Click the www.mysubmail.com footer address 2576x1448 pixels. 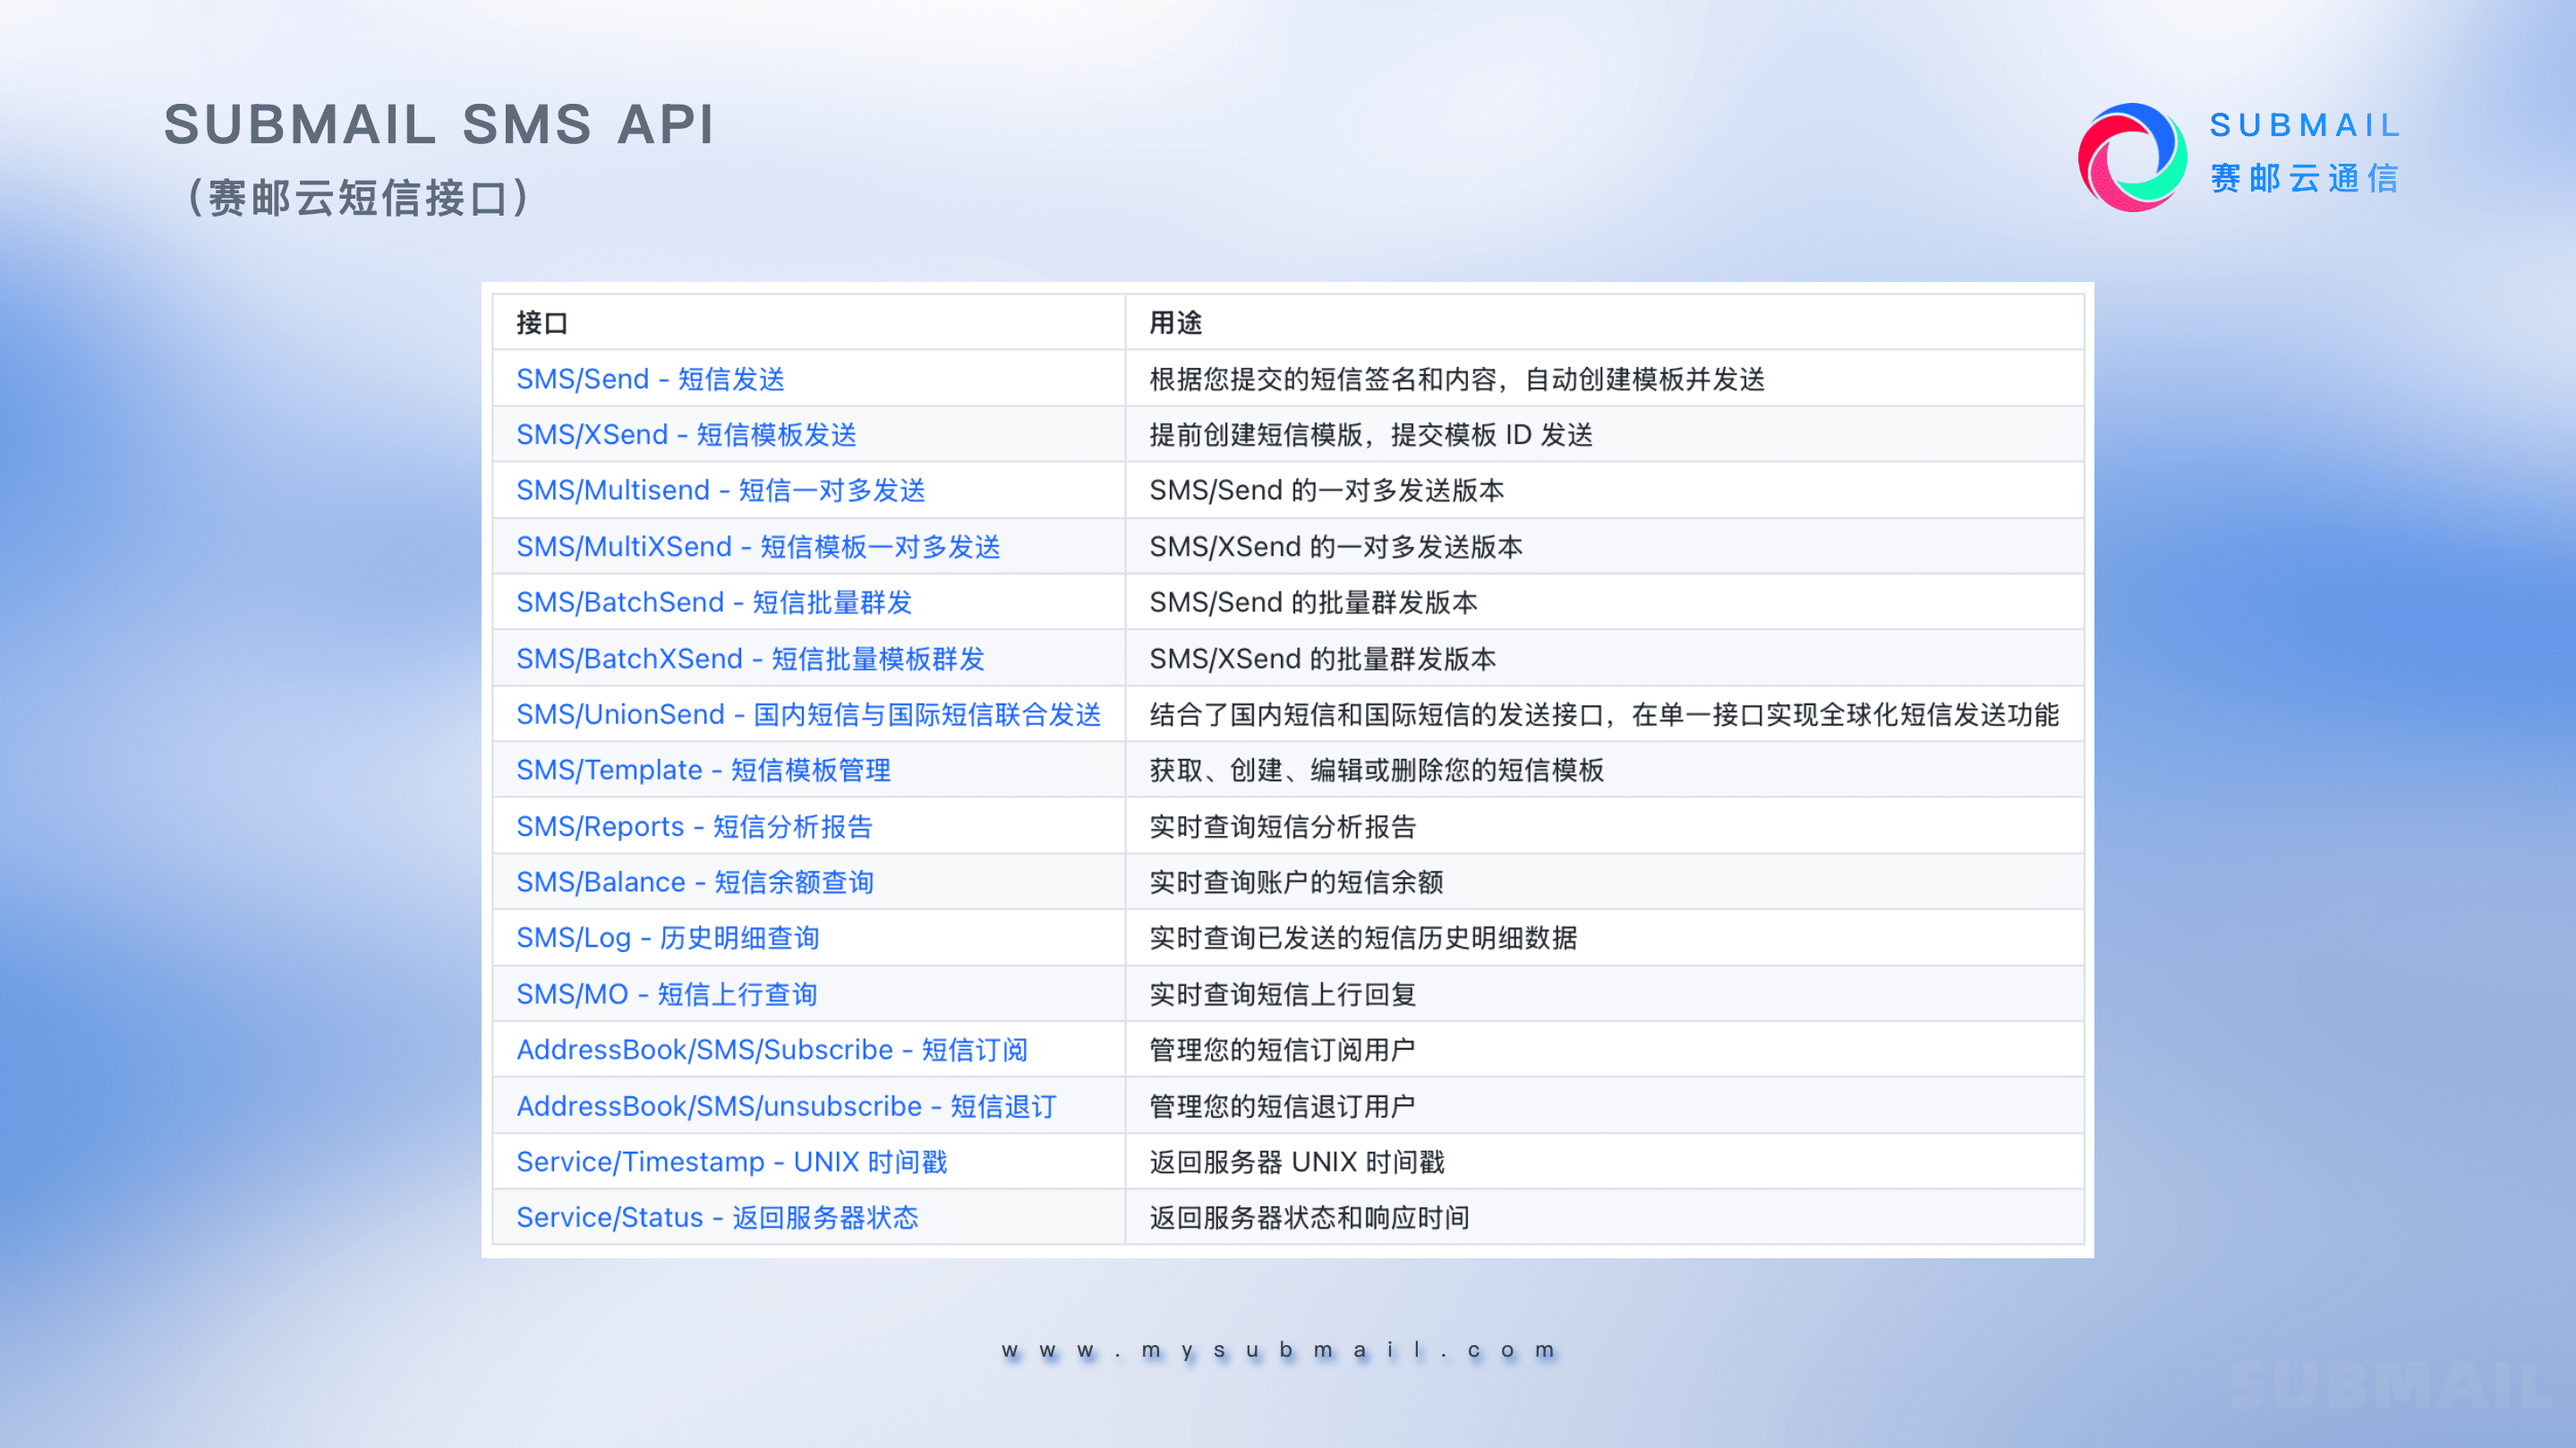point(1279,1350)
